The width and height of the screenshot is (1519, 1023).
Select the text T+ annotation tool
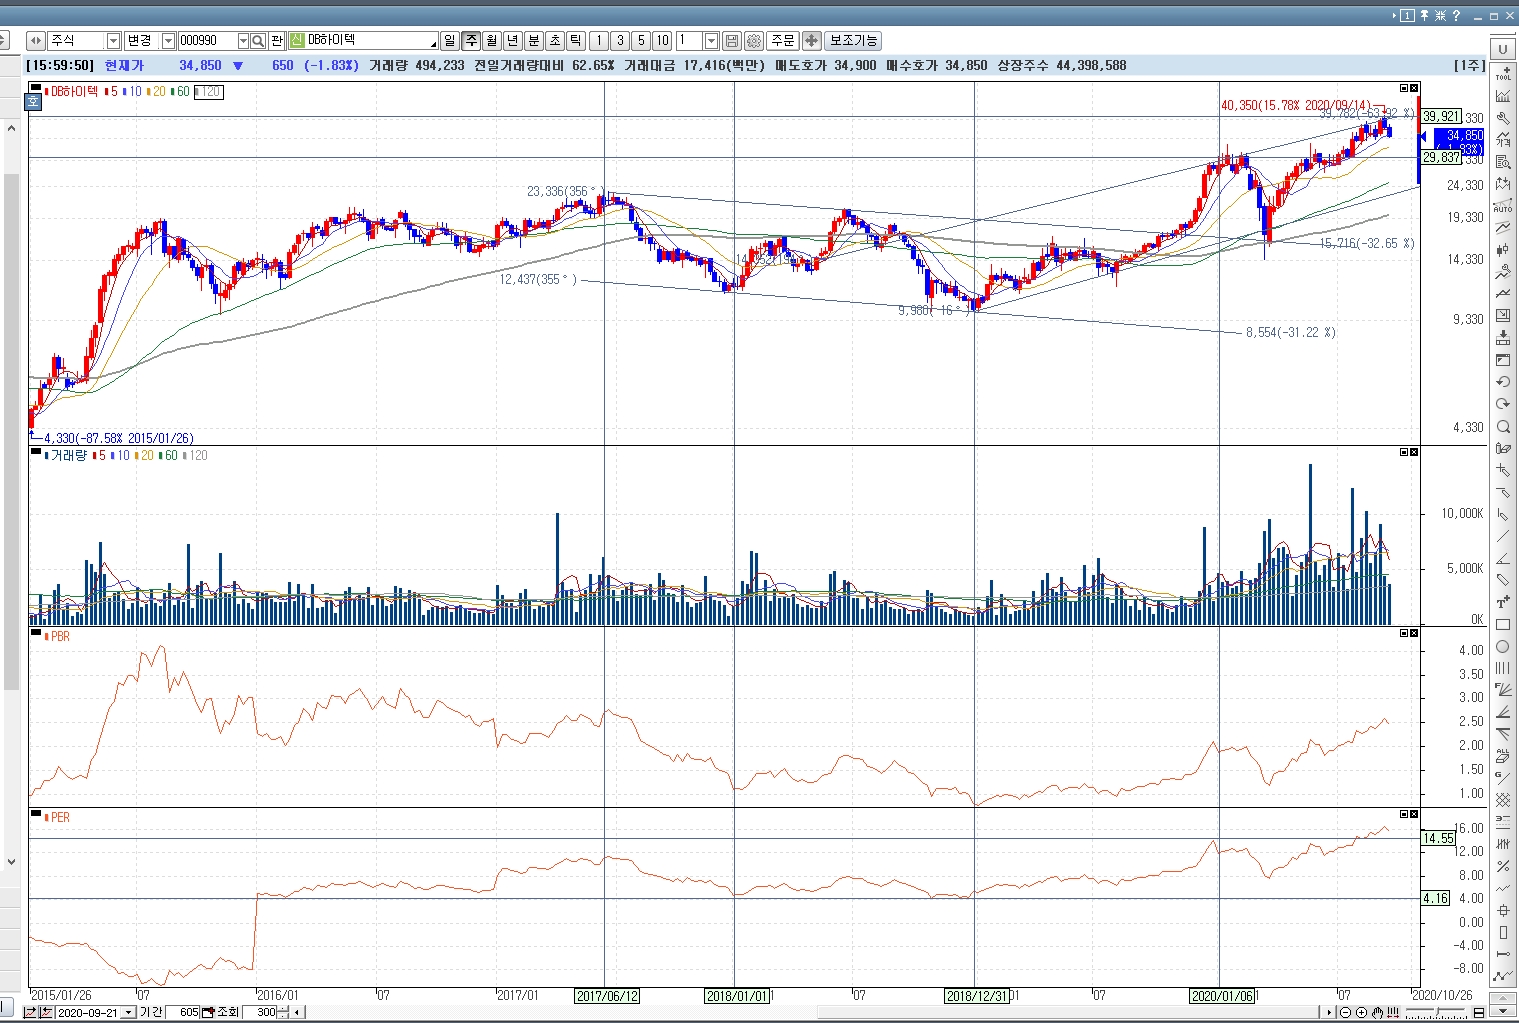tap(1503, 602)
